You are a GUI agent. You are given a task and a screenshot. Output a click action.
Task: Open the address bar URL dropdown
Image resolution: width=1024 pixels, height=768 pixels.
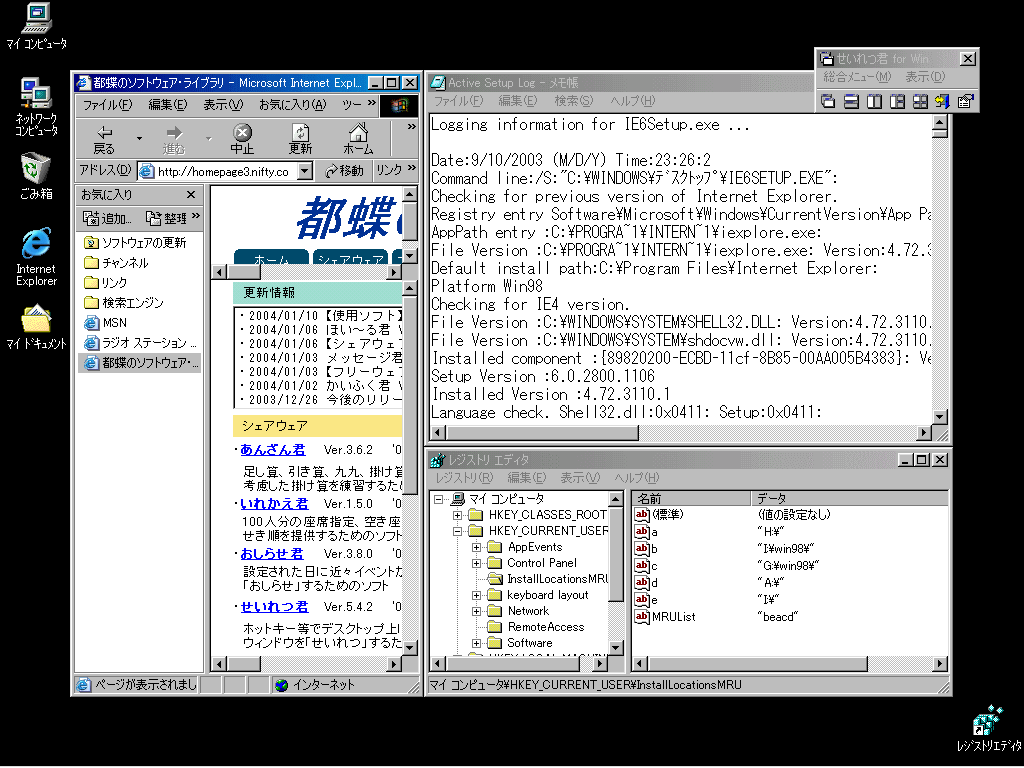(x=304, y=171)
